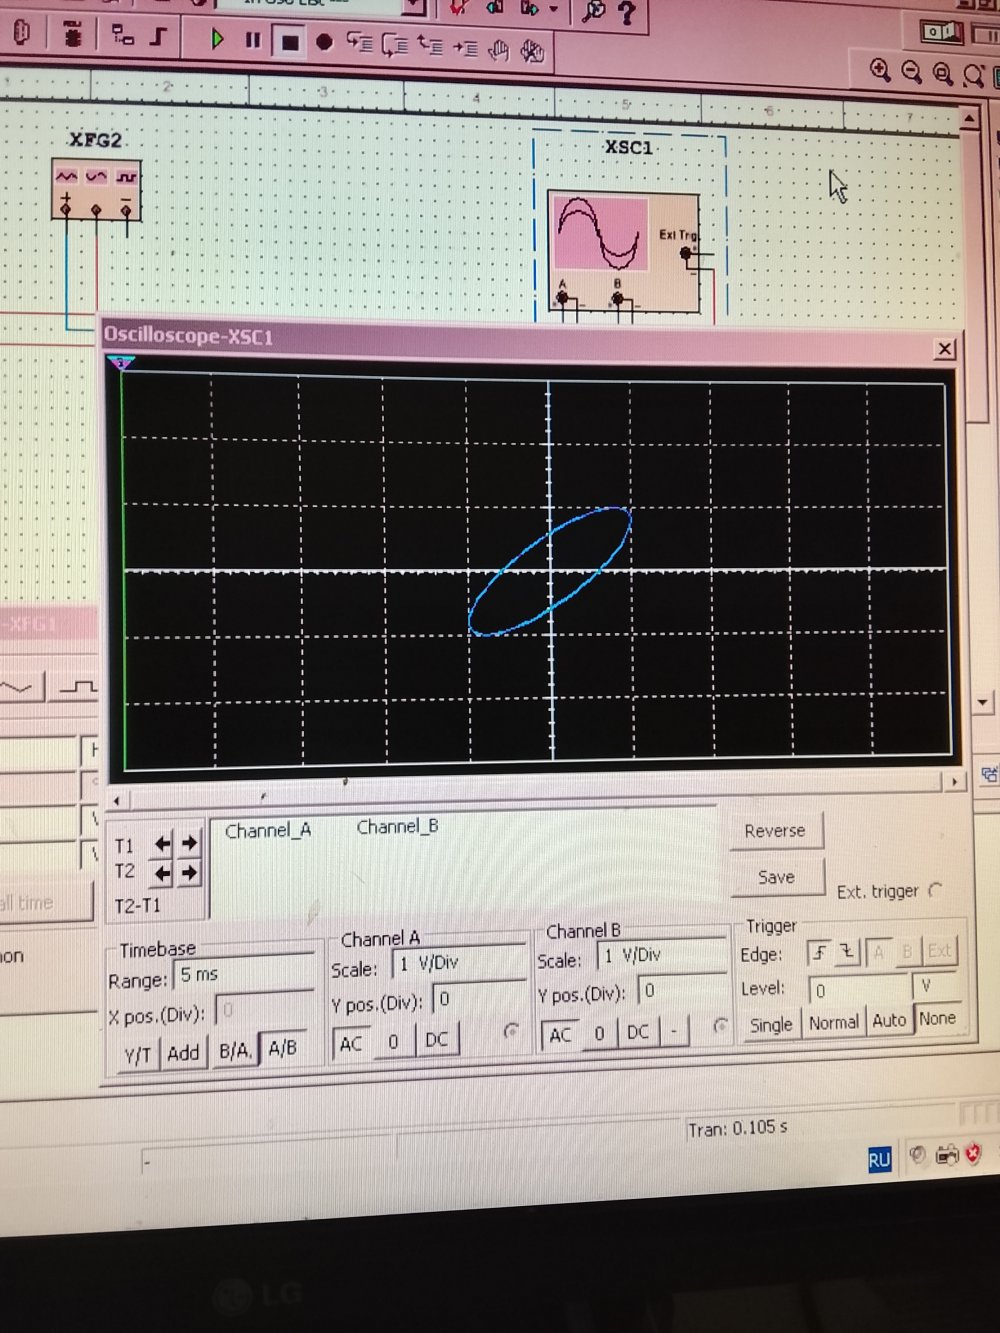Click the zoom out magnifier icon
Screen dimensions: 1000x1333
click(x=911, y=72)
